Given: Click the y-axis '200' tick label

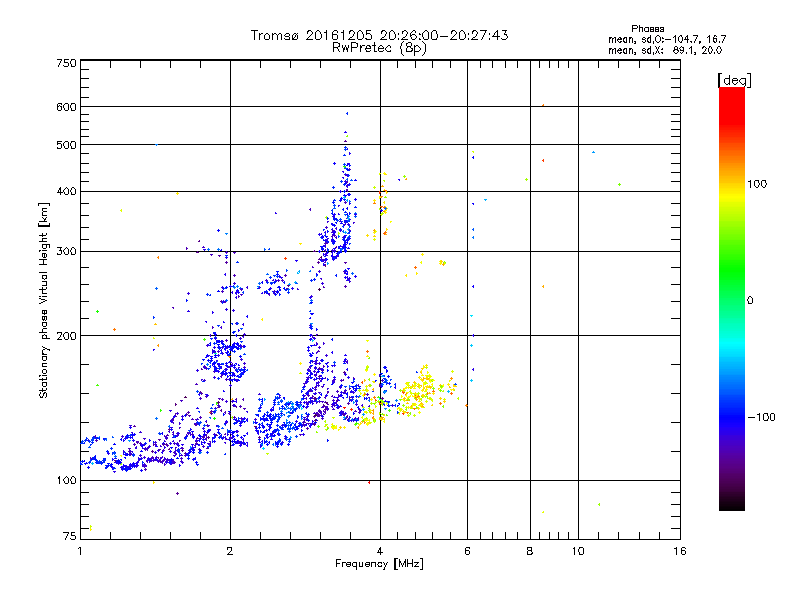Looking at the screenshot, I should 66,336.
